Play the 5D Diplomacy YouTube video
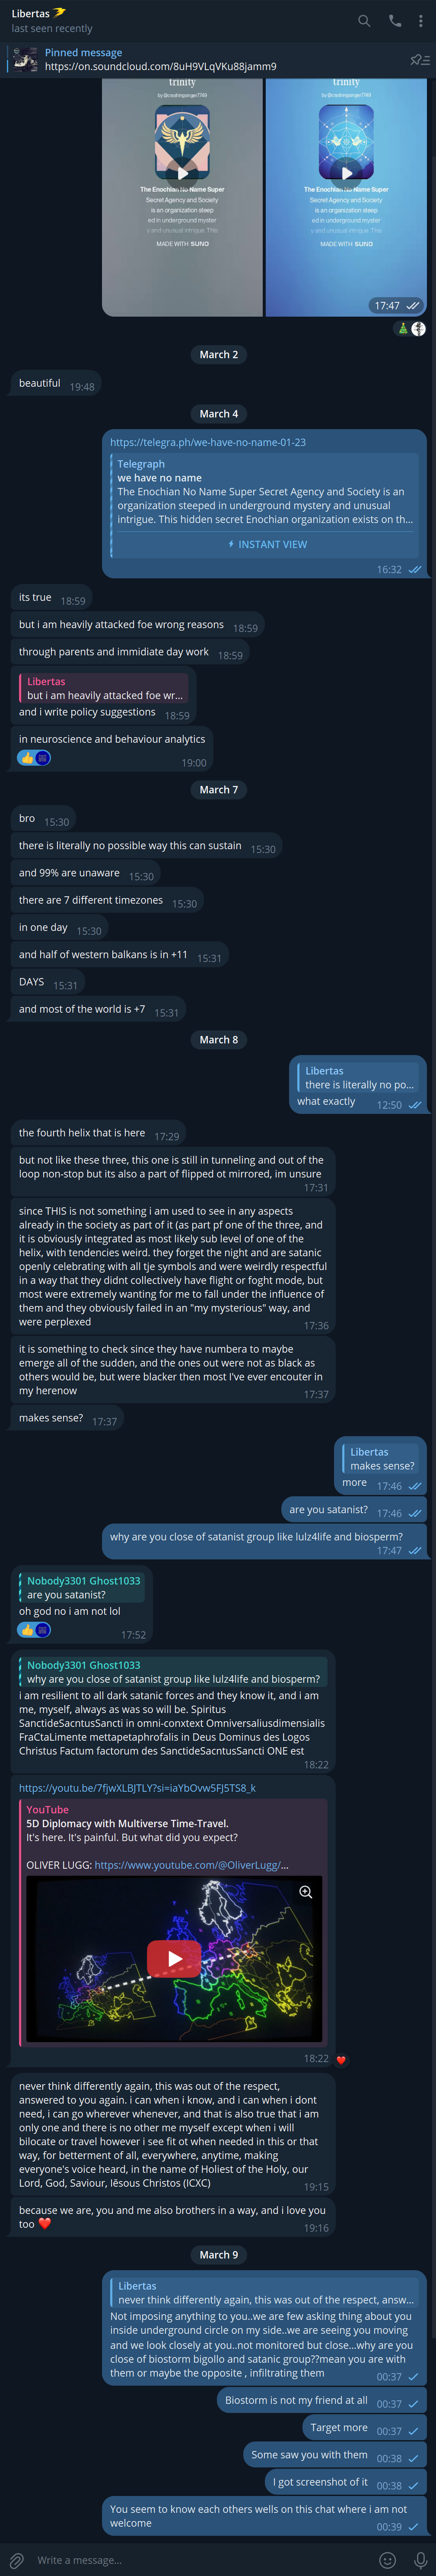 click(x=175, y=1958)
